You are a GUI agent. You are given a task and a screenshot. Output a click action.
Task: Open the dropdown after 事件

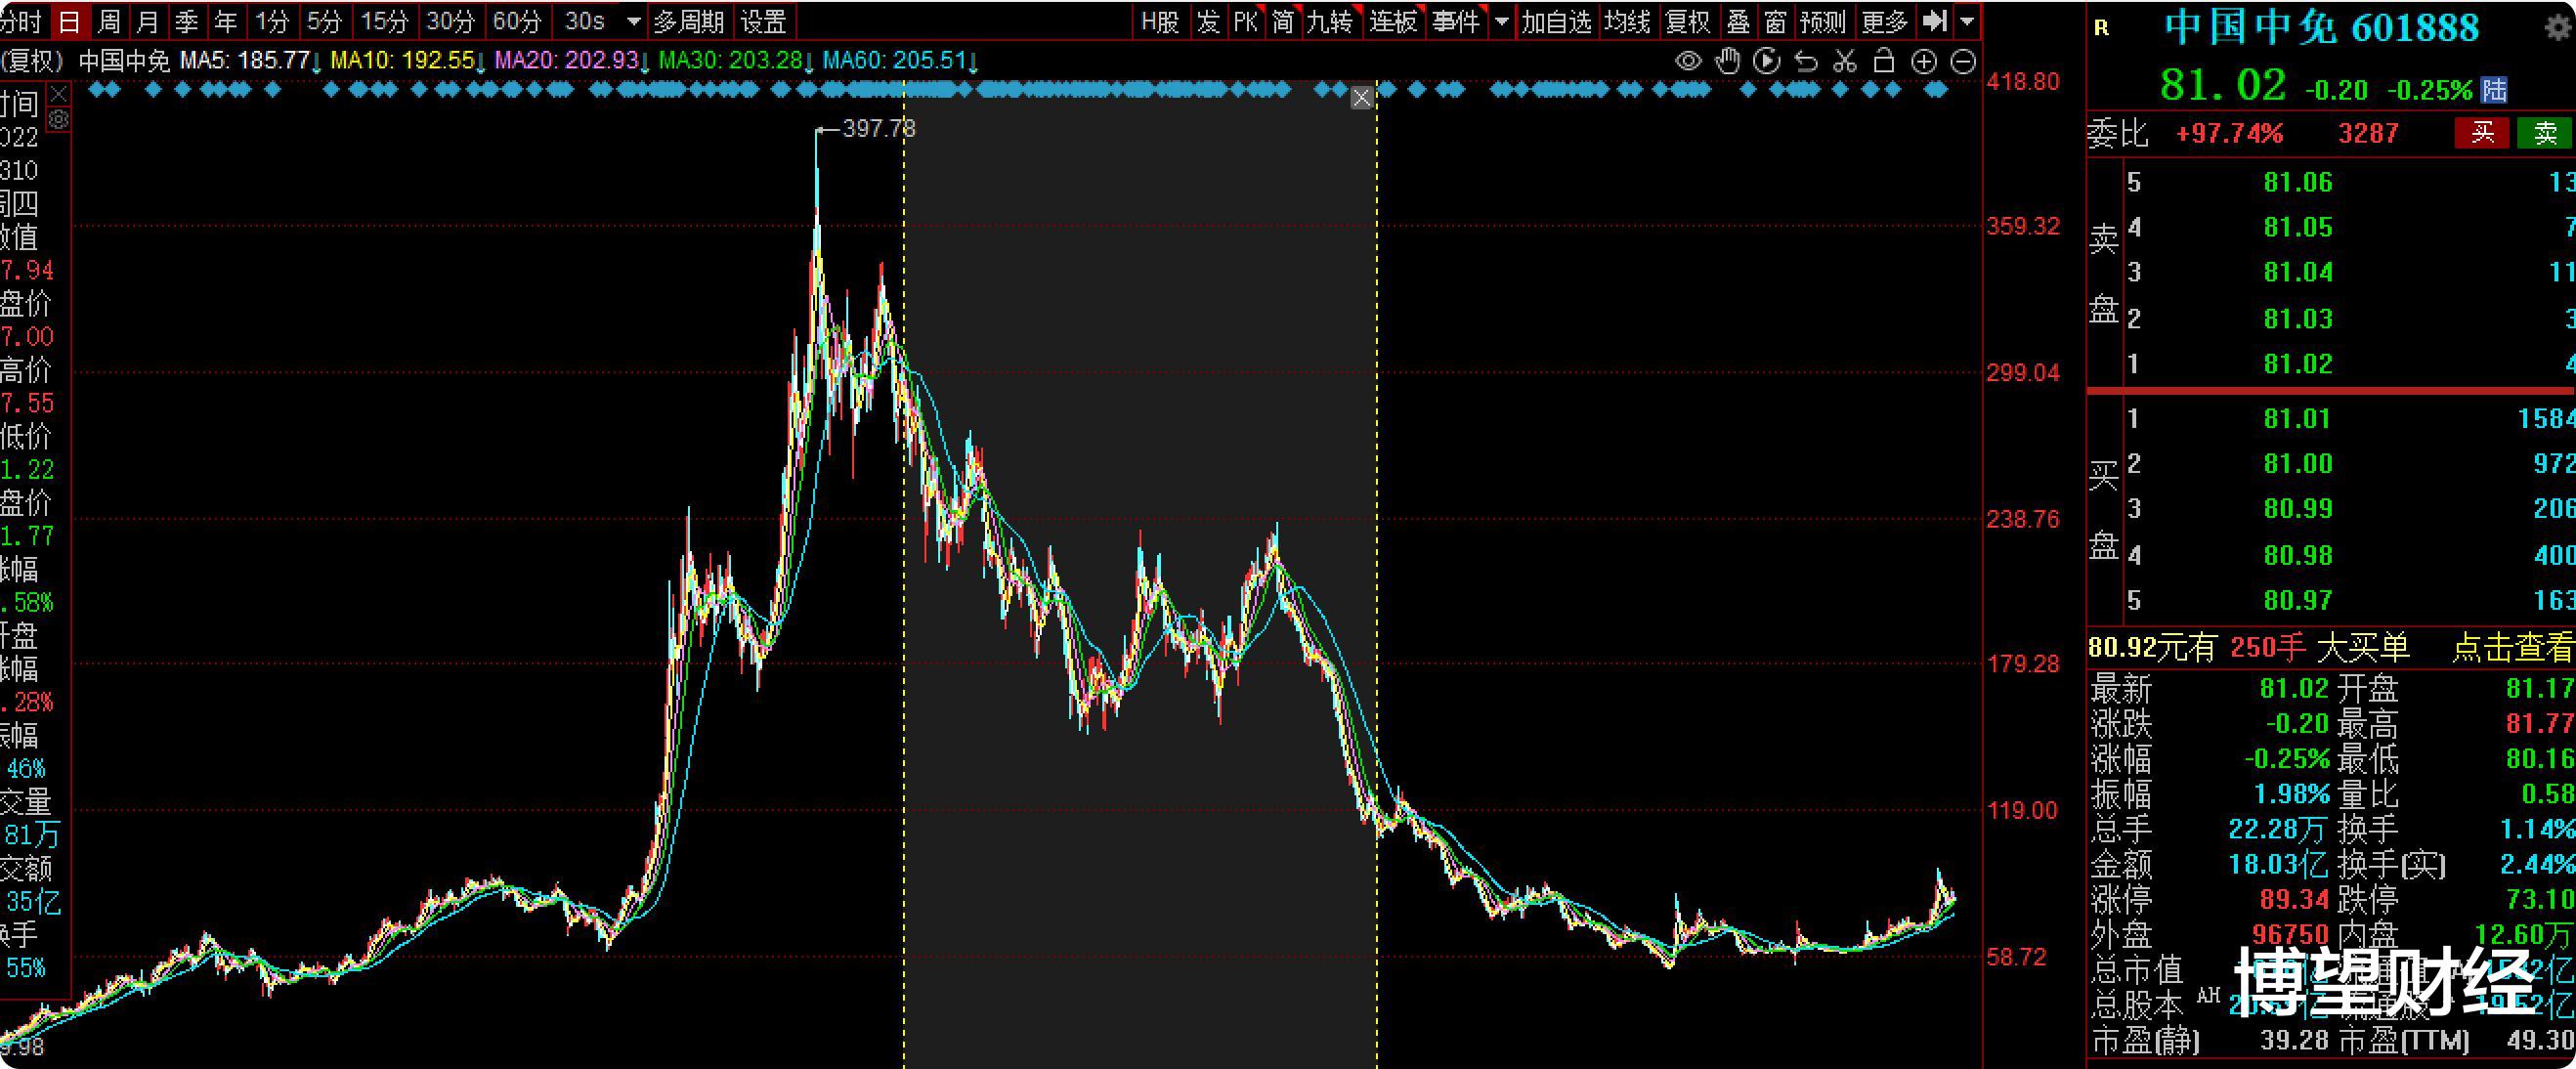pyautogui.click(x=1501, y=21)
